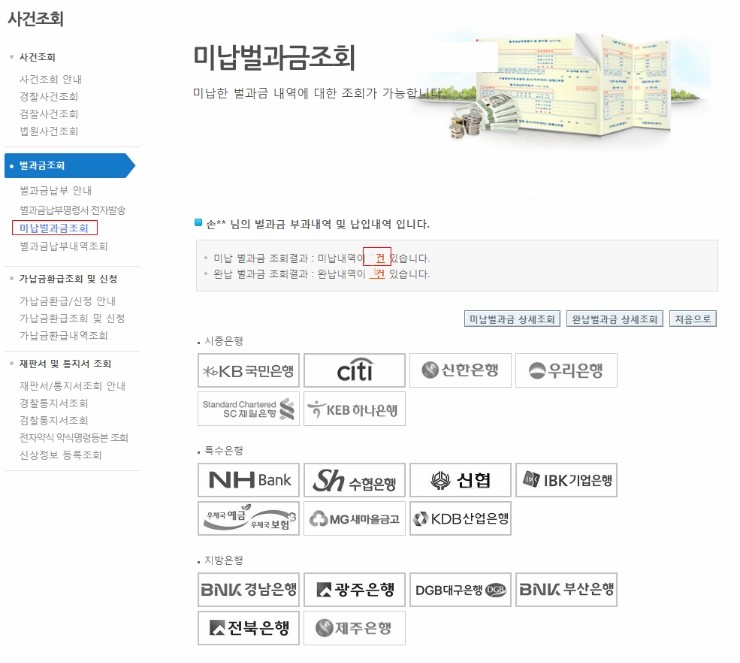Viewport: 740px width, 663px height.
Task: Go to 사건조회 안내 page
Action: tap(50, 79)
